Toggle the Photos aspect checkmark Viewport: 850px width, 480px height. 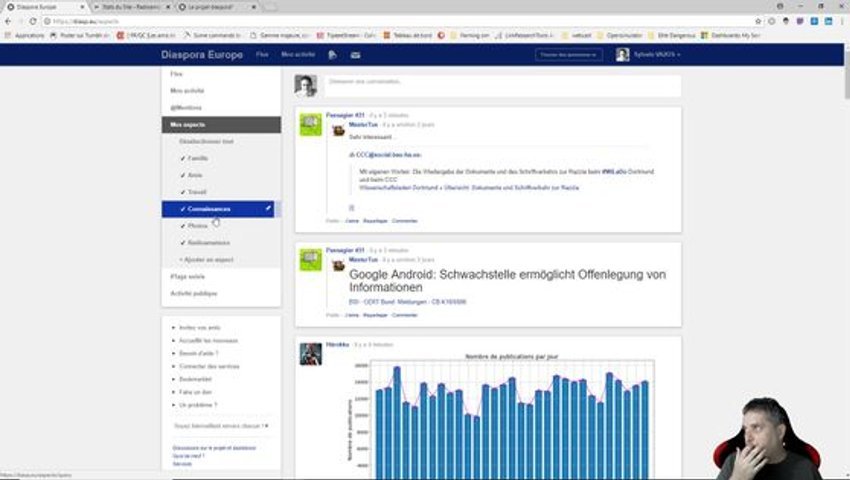pos(183,226)
